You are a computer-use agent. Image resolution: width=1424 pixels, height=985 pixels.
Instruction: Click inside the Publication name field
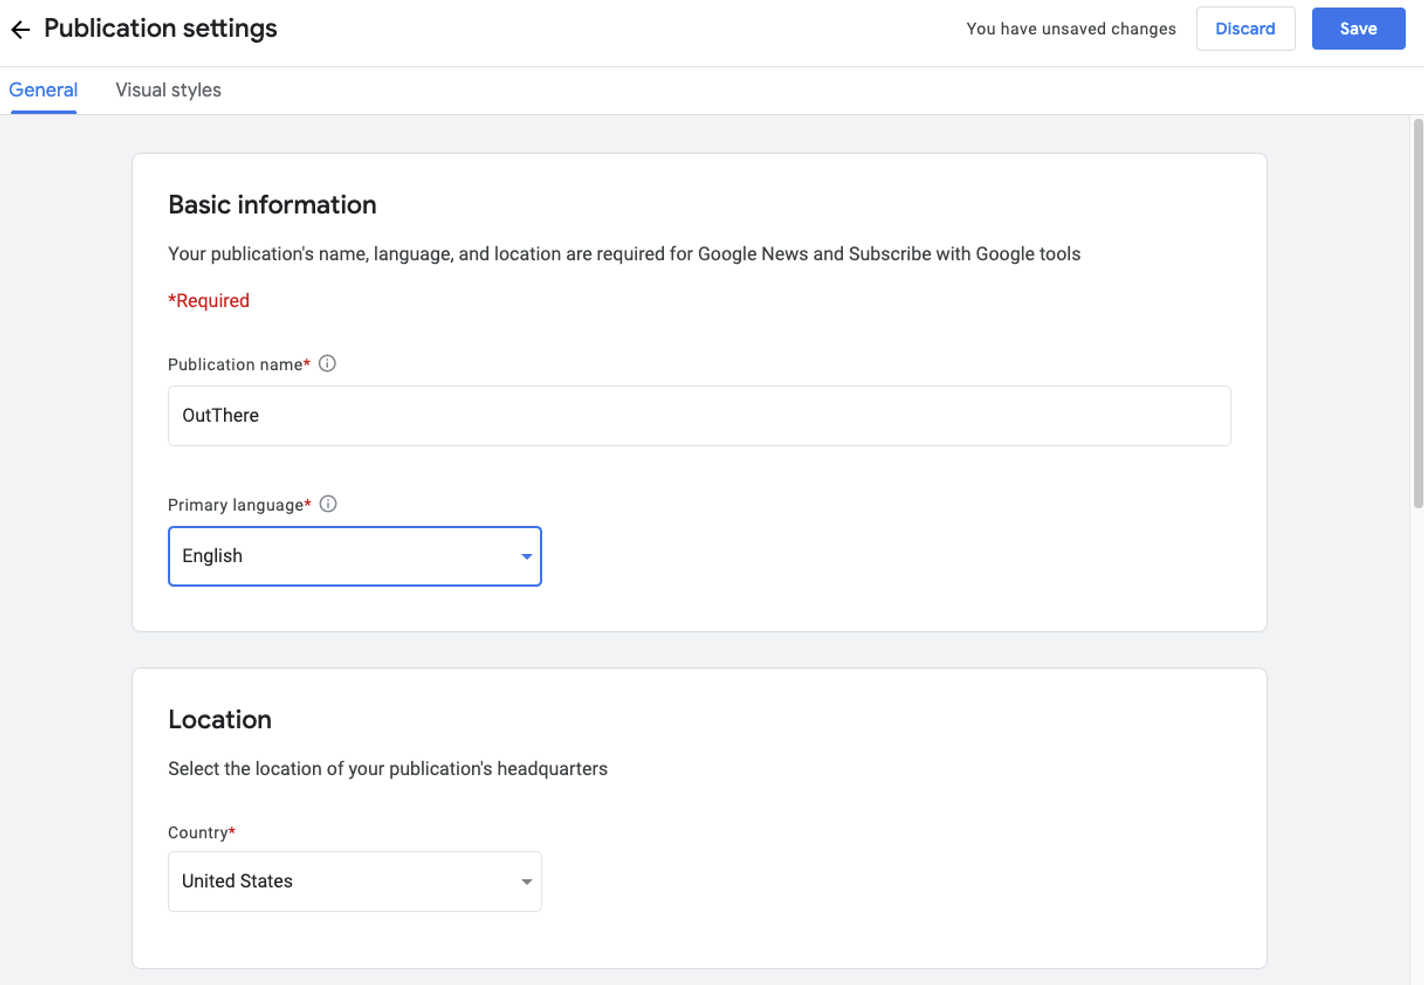click(x=698, y=415)
